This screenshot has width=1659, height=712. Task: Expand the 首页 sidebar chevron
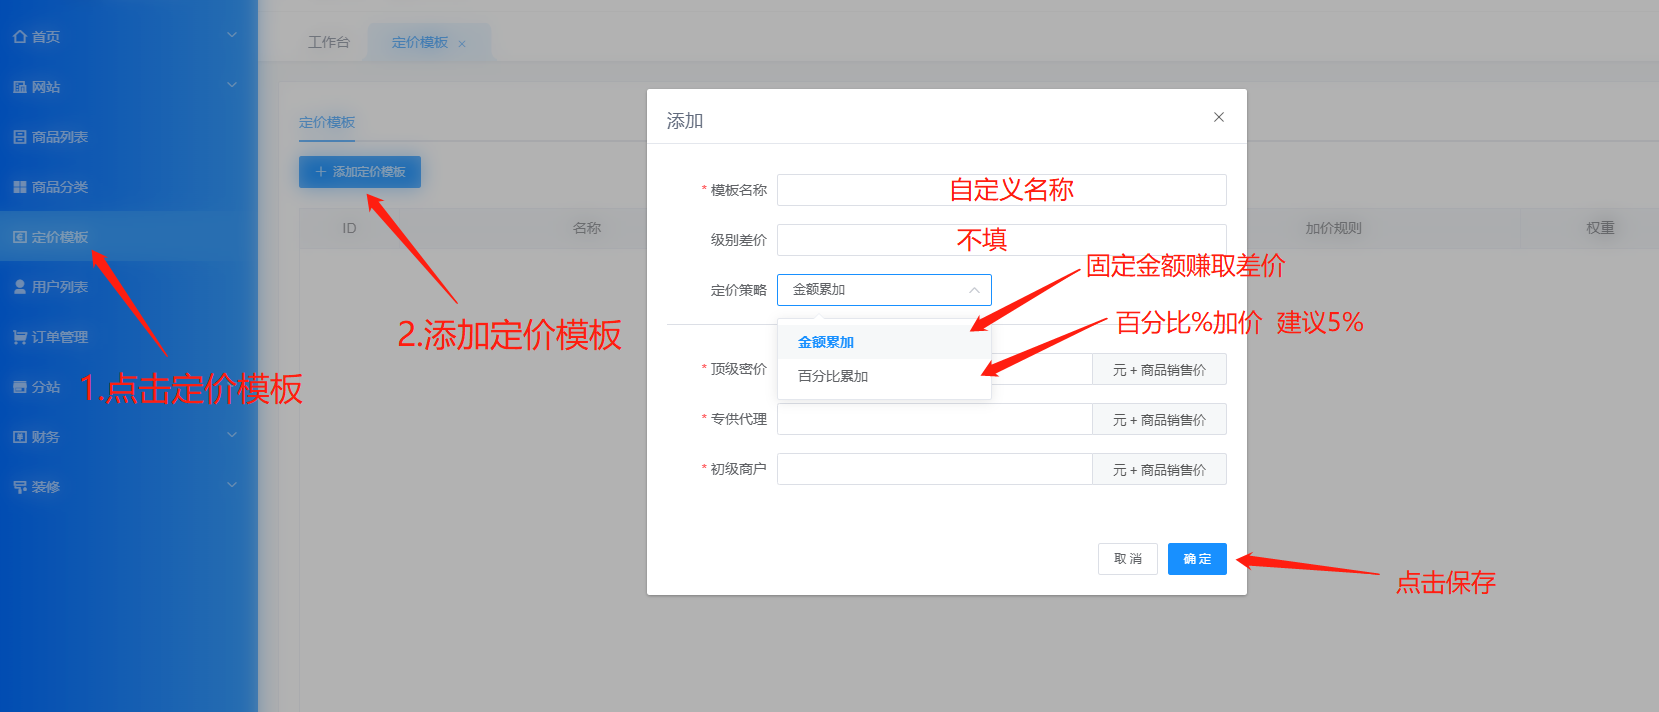tap(232, 35)
